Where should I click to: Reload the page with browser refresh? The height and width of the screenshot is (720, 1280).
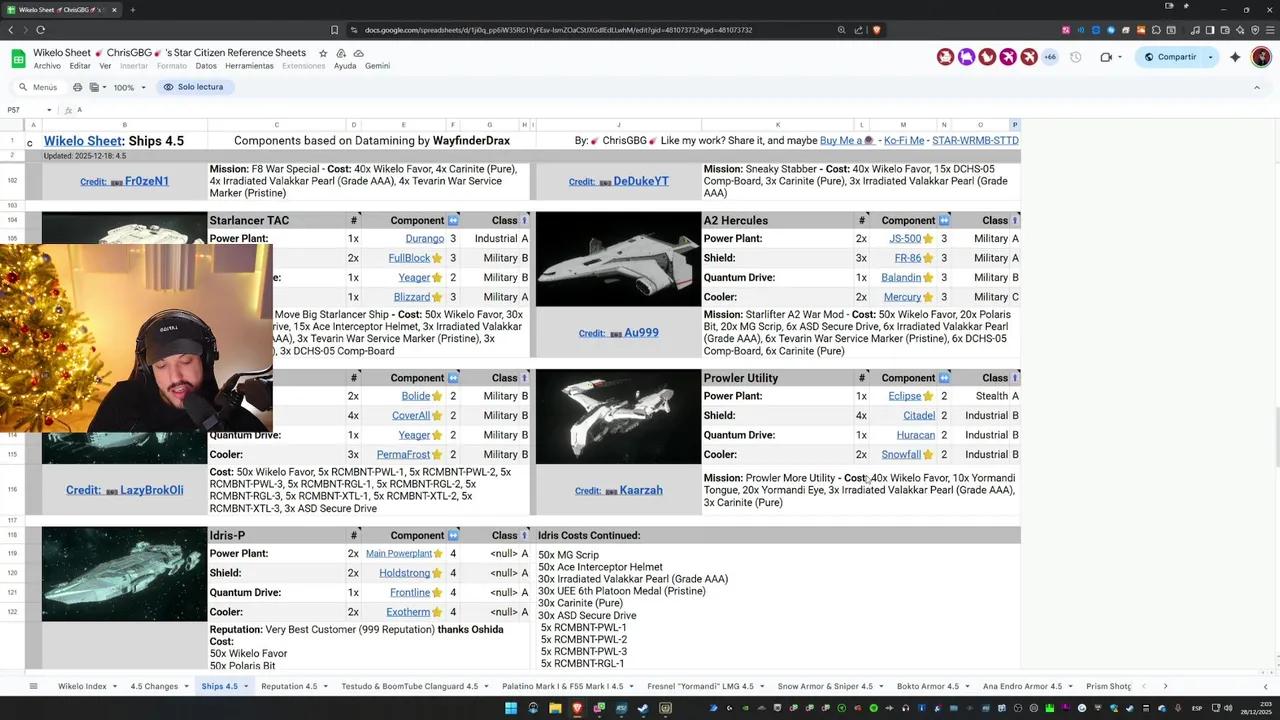[x=40, y=30]
